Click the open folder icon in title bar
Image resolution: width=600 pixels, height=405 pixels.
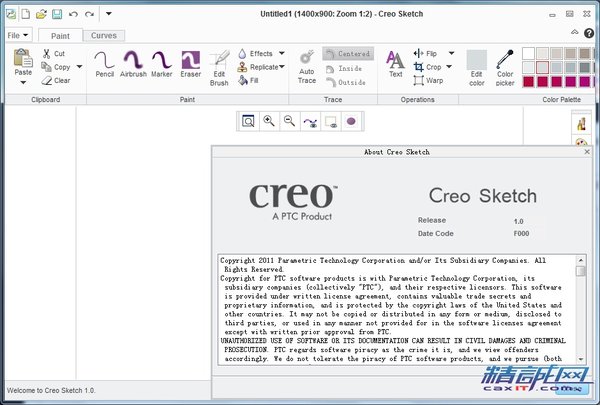click(x=41, y=14)
